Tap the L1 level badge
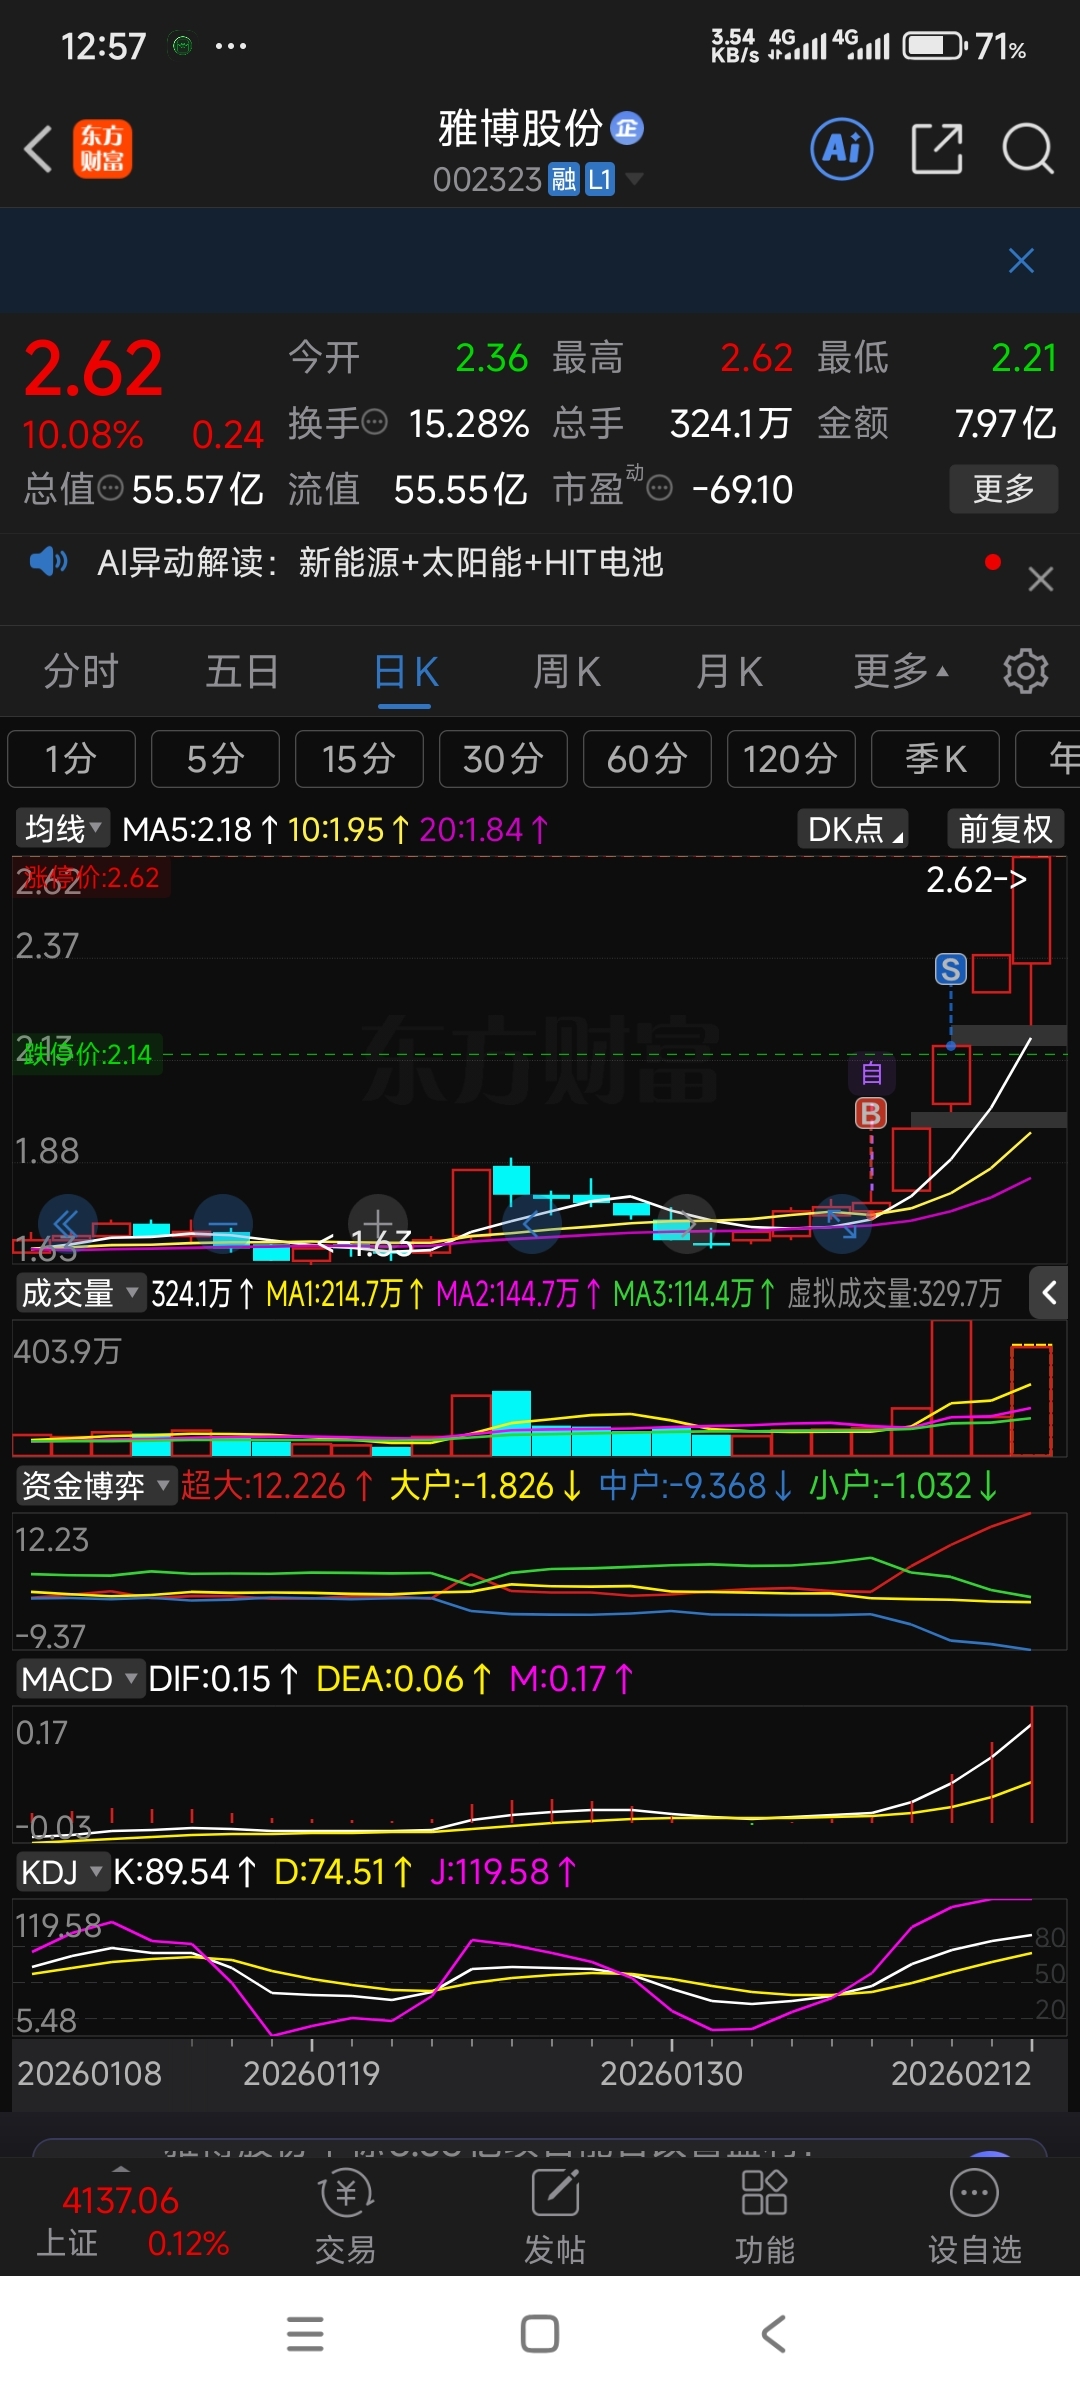Image resolution: width=1080 pixels, height=2400 pixels. coord(599,180)
